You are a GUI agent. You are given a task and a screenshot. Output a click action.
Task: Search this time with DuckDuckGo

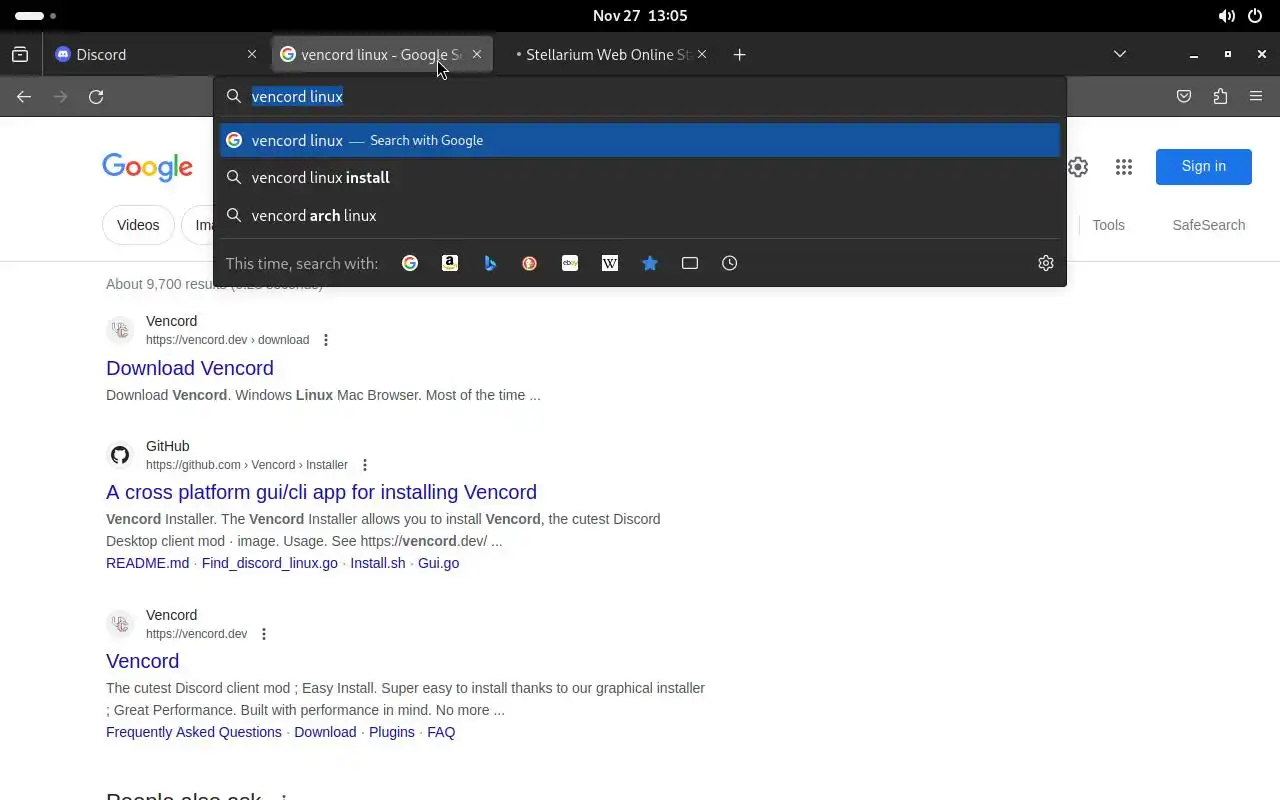(x=530, y=263)
